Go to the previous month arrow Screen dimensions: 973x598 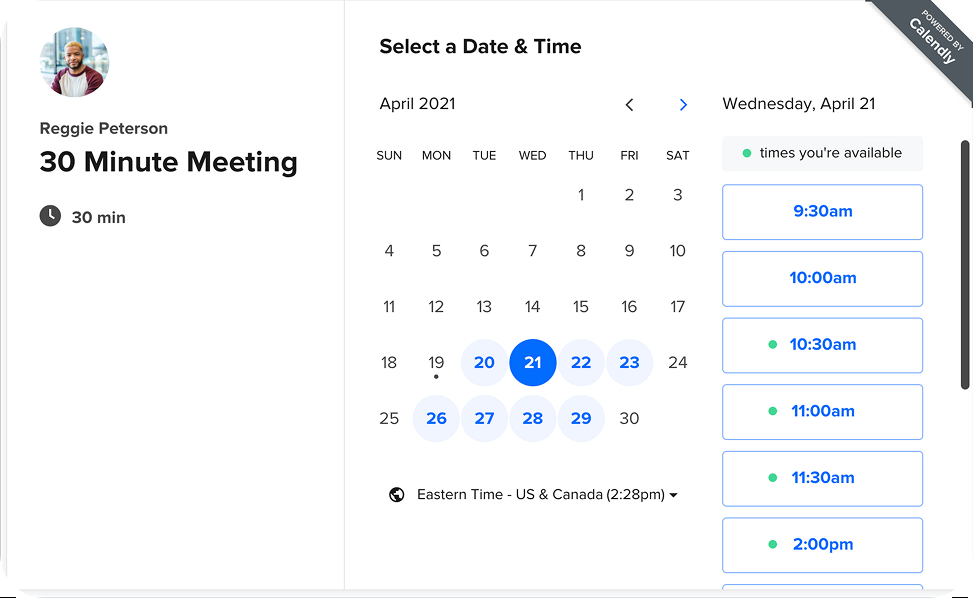tap(629, 104)
